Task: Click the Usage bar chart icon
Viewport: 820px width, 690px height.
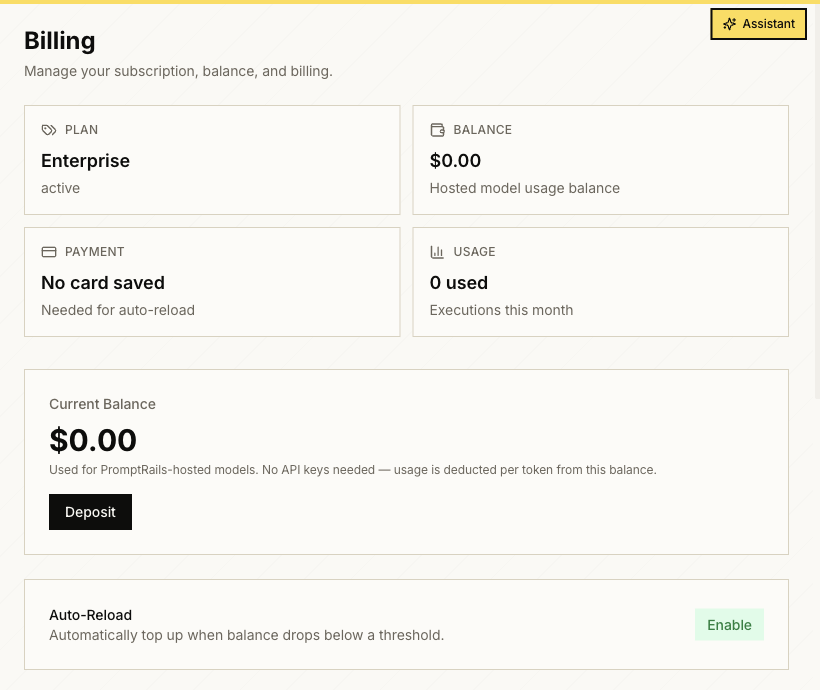Action: (x=437, y=252)
